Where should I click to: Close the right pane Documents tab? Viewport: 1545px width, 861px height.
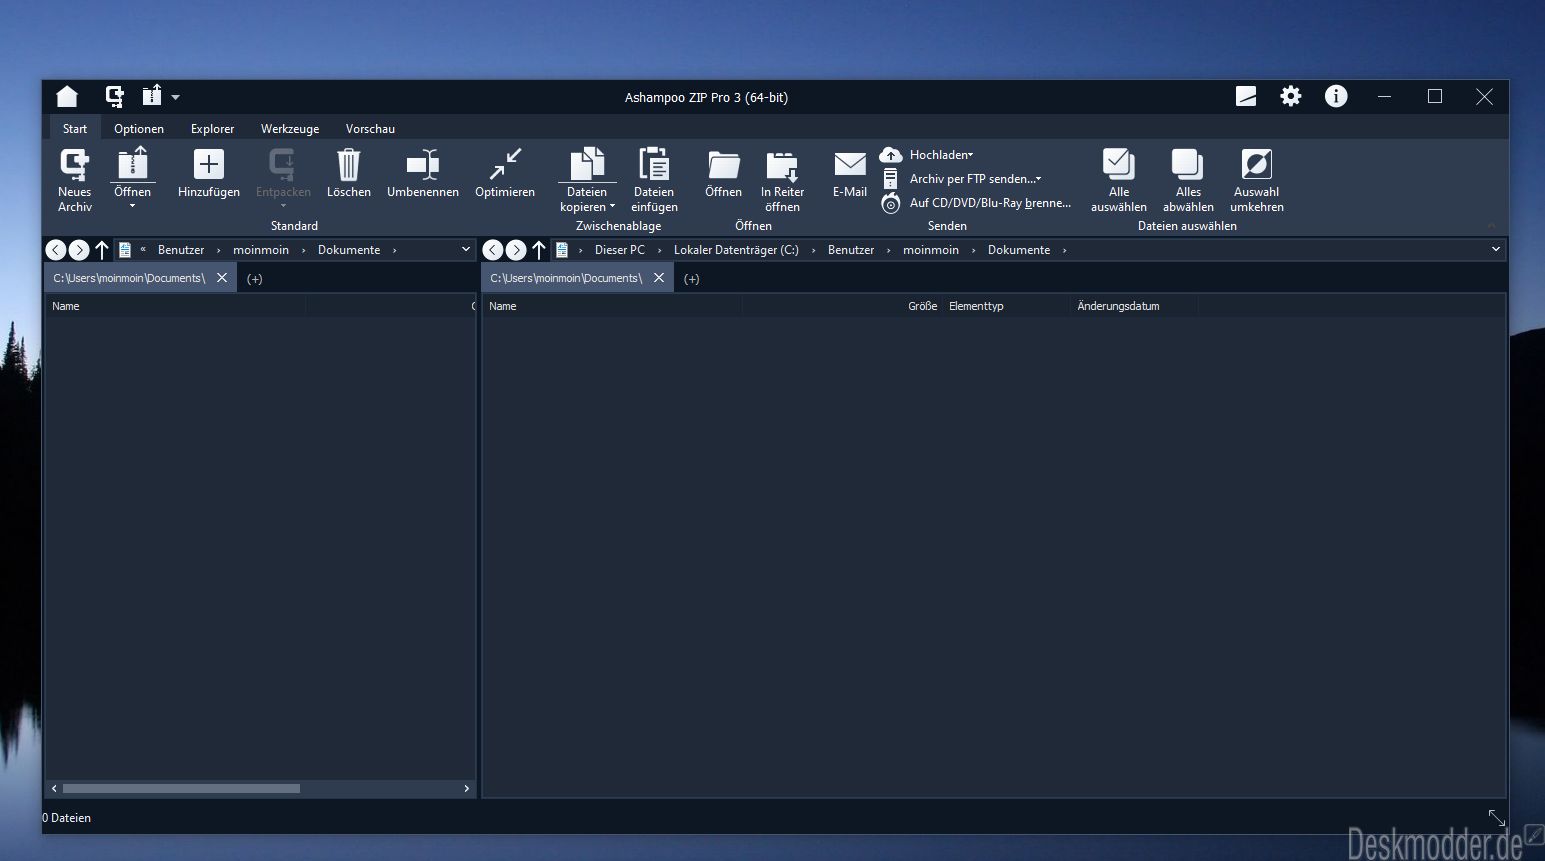click(x=659, y=278)
